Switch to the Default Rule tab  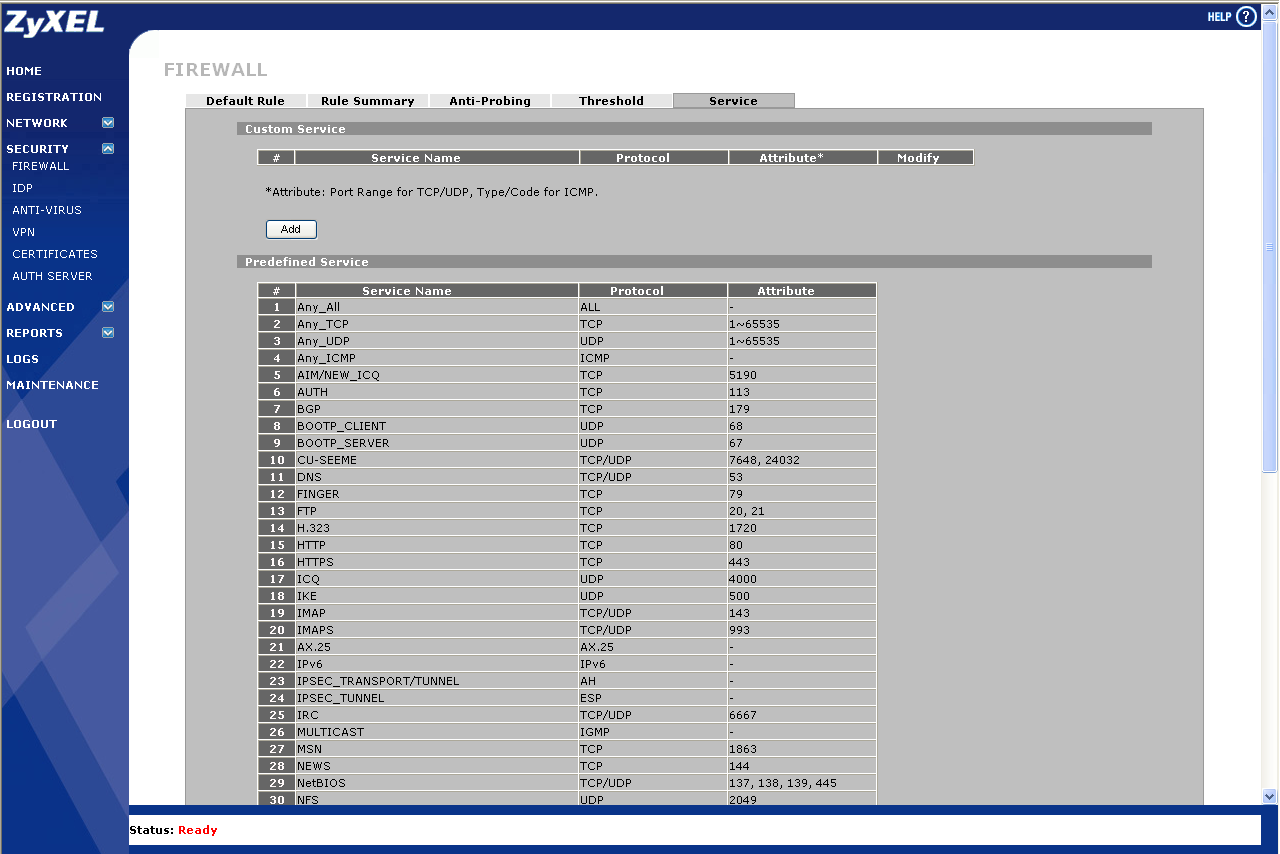(x=245, y=101)
